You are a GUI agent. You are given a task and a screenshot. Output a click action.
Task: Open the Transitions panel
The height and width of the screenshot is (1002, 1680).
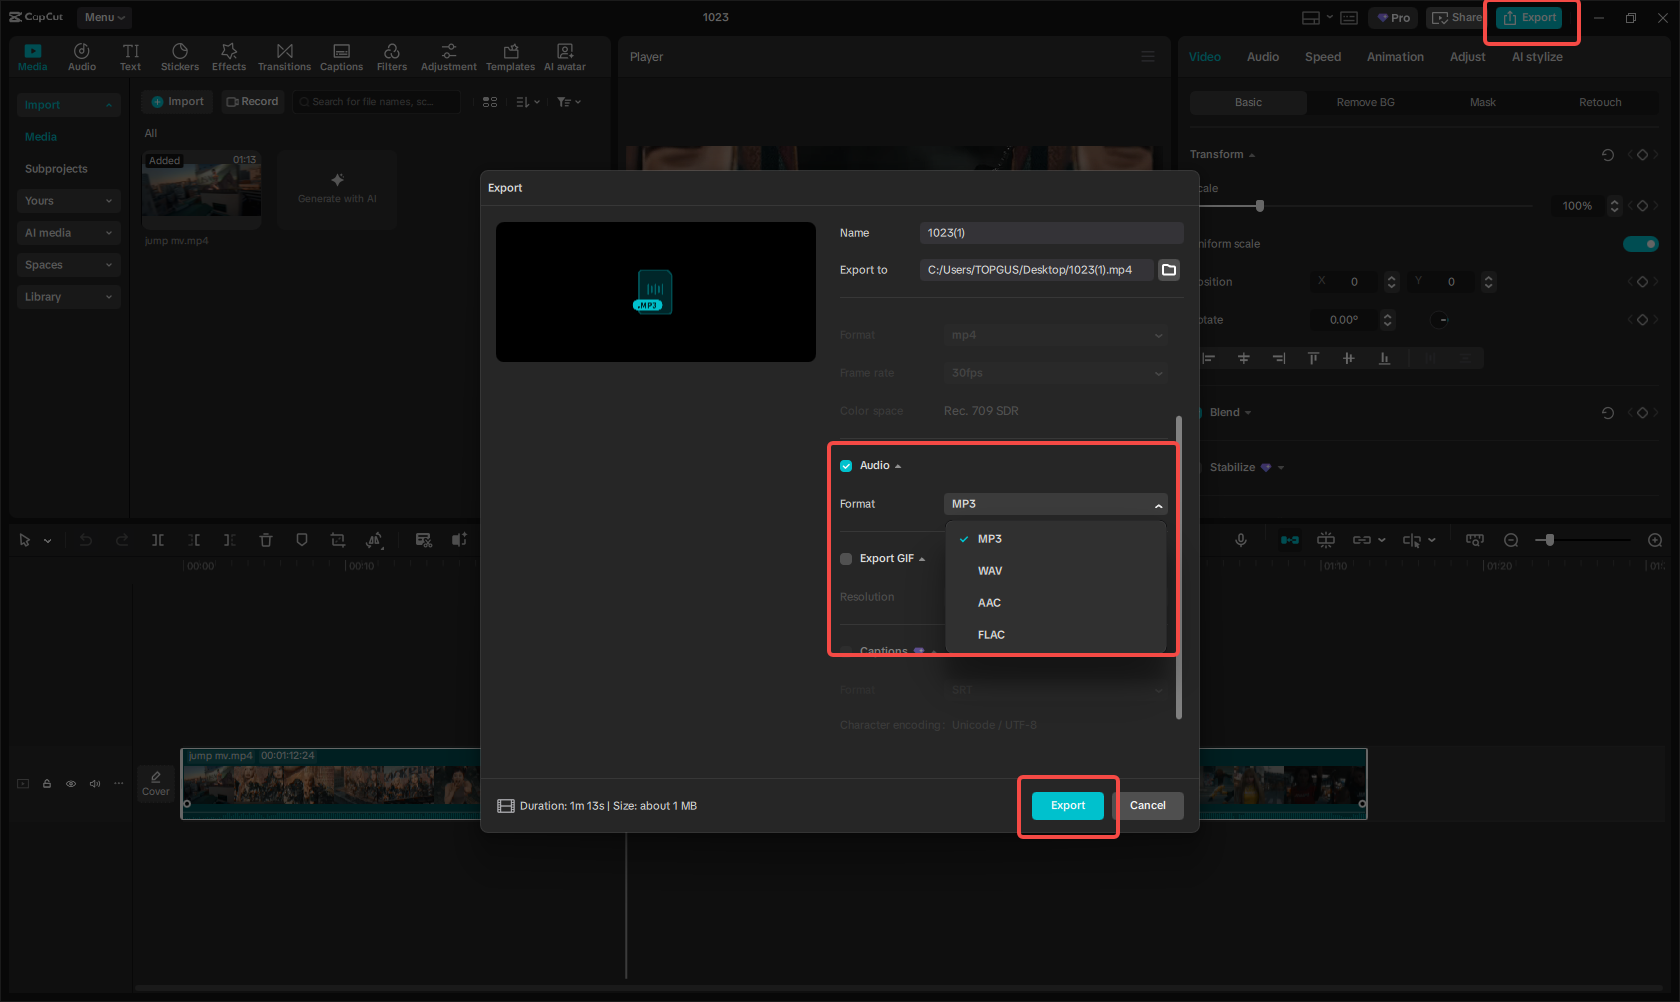click(x=284, y=55)
